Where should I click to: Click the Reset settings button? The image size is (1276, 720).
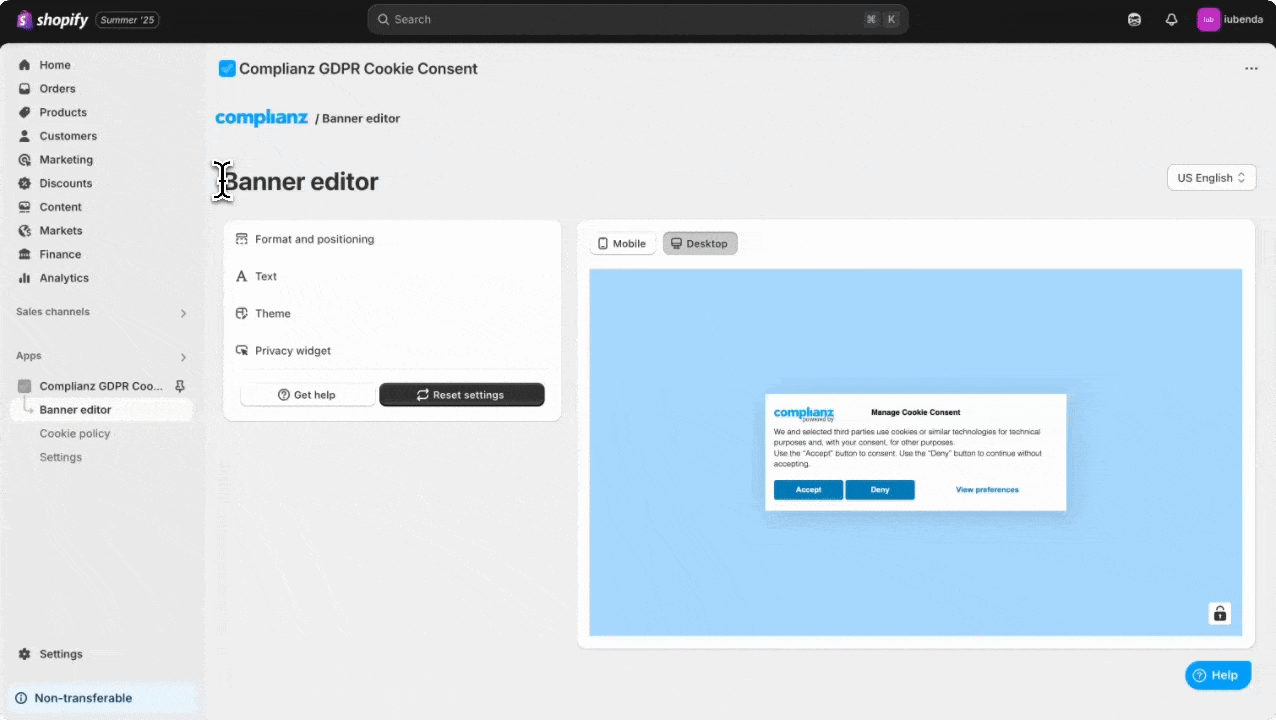pos(462,395)
